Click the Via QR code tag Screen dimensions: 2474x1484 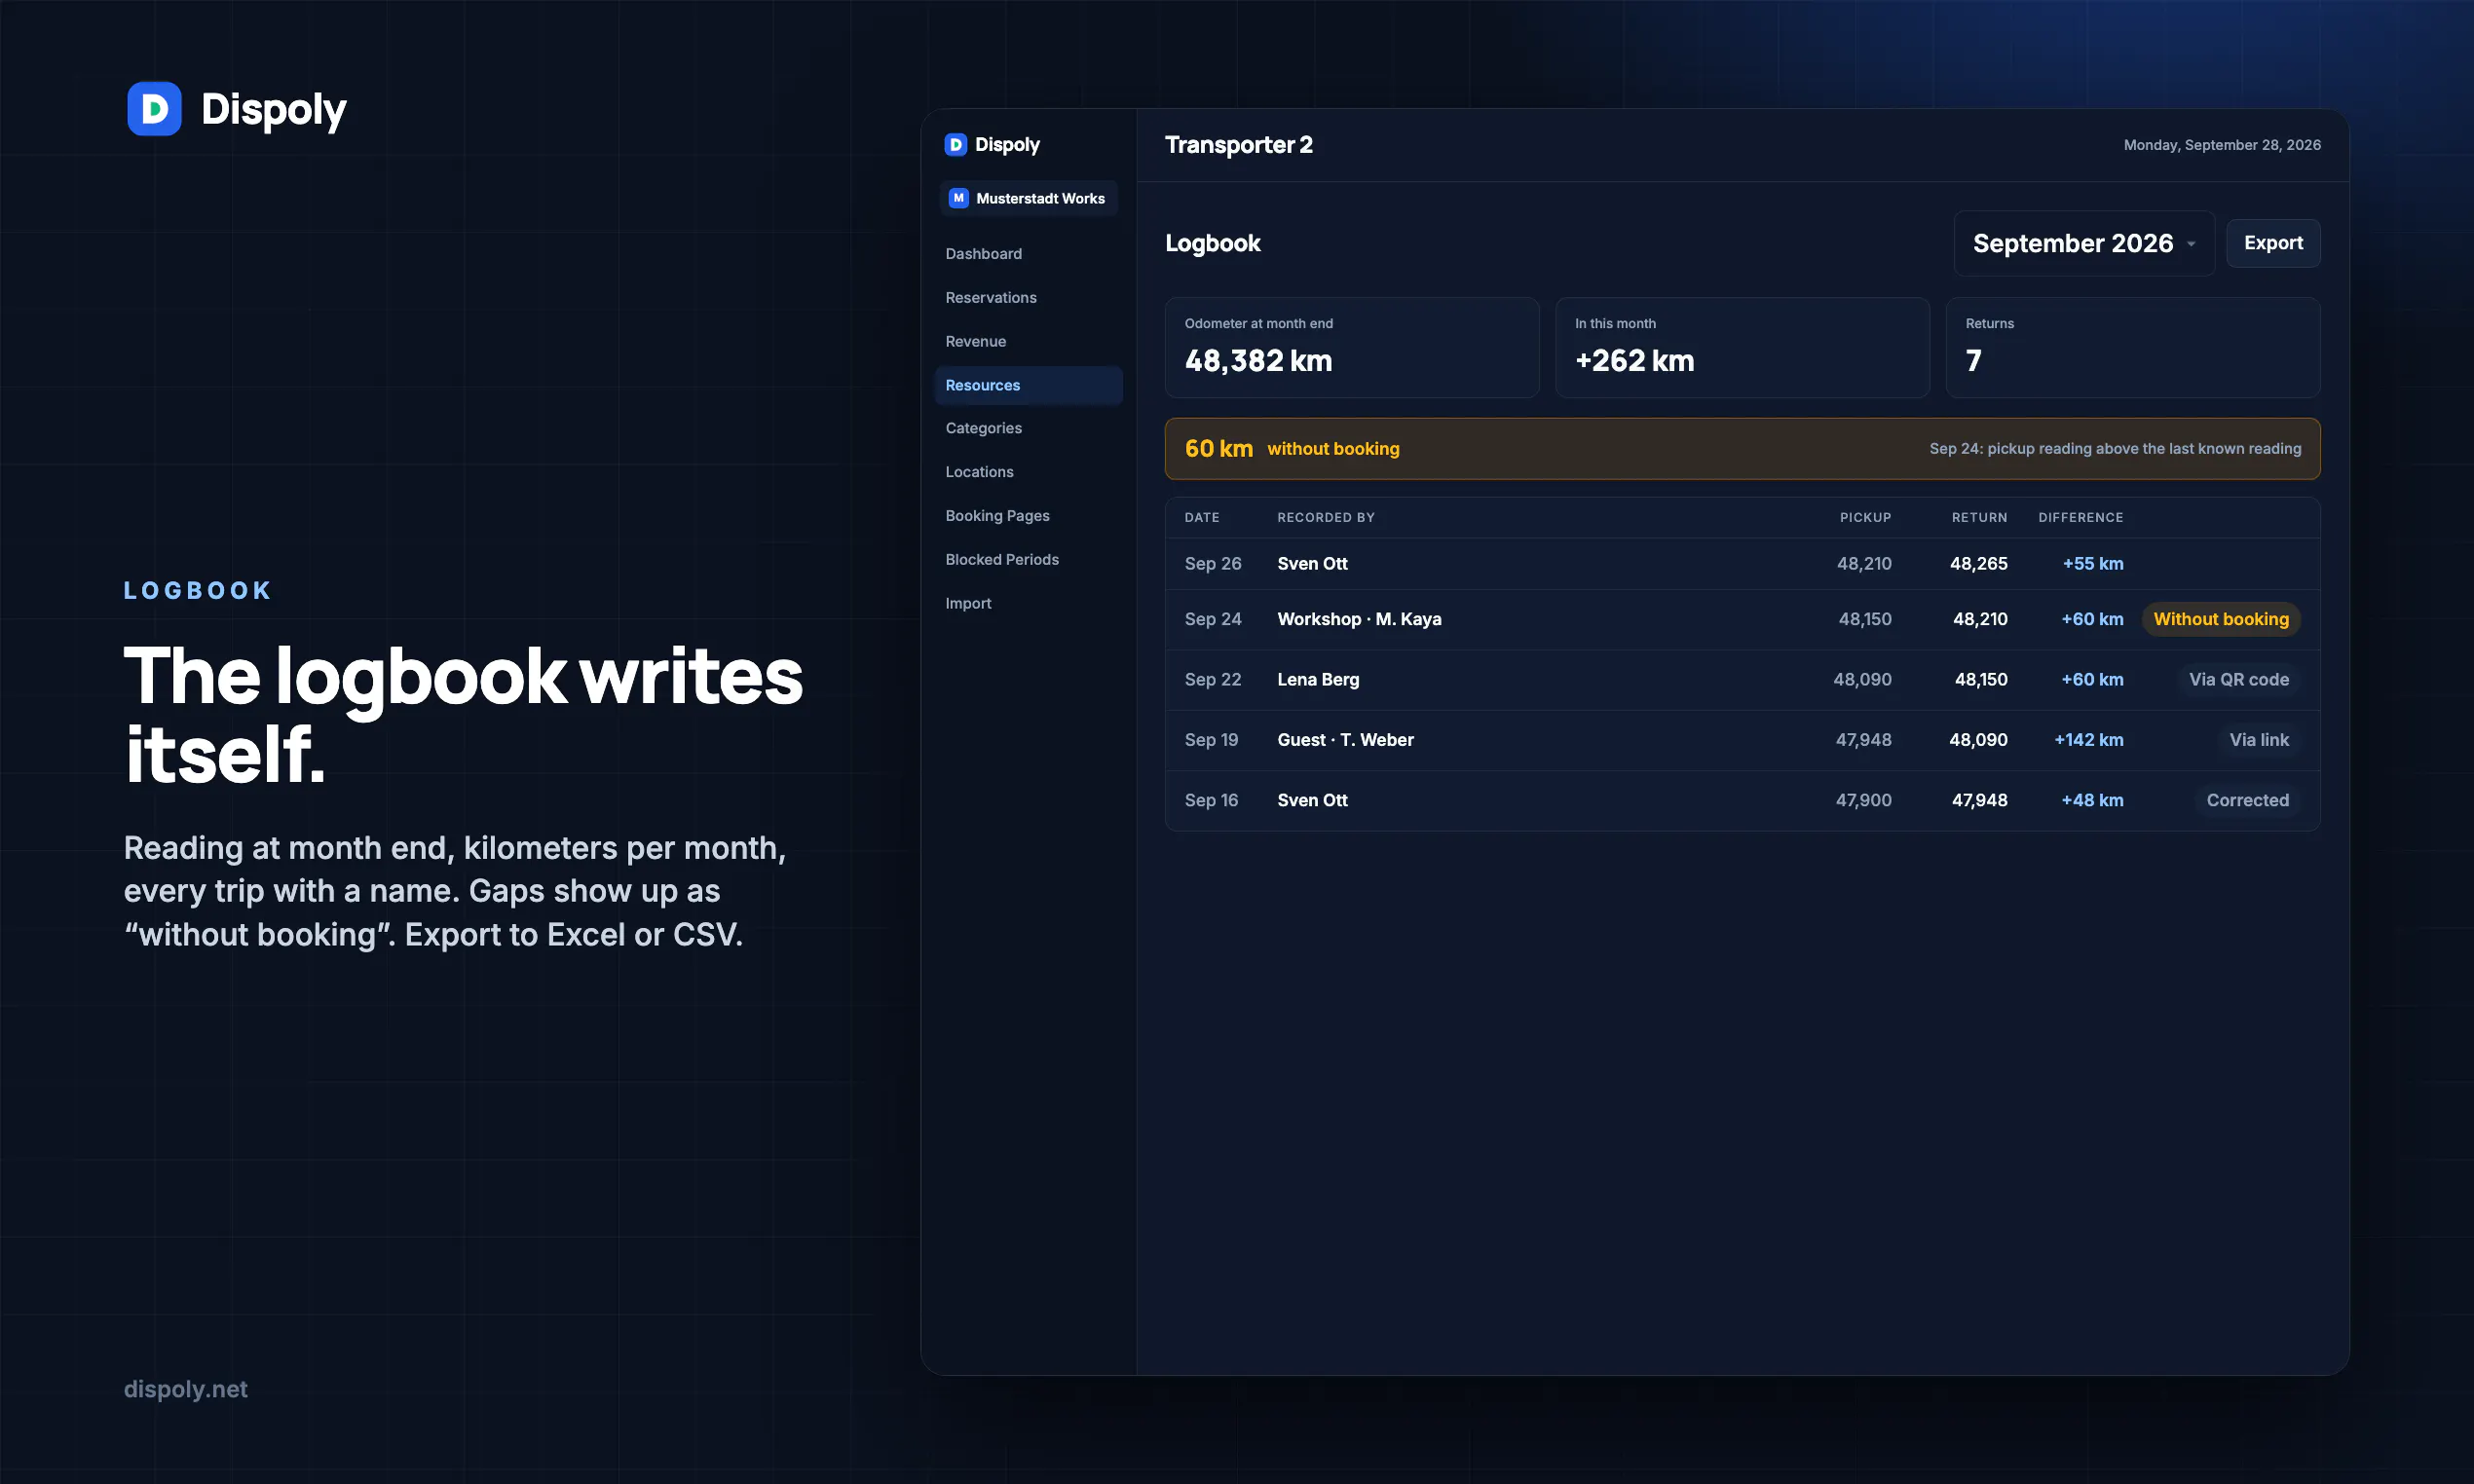(2238, 680)
